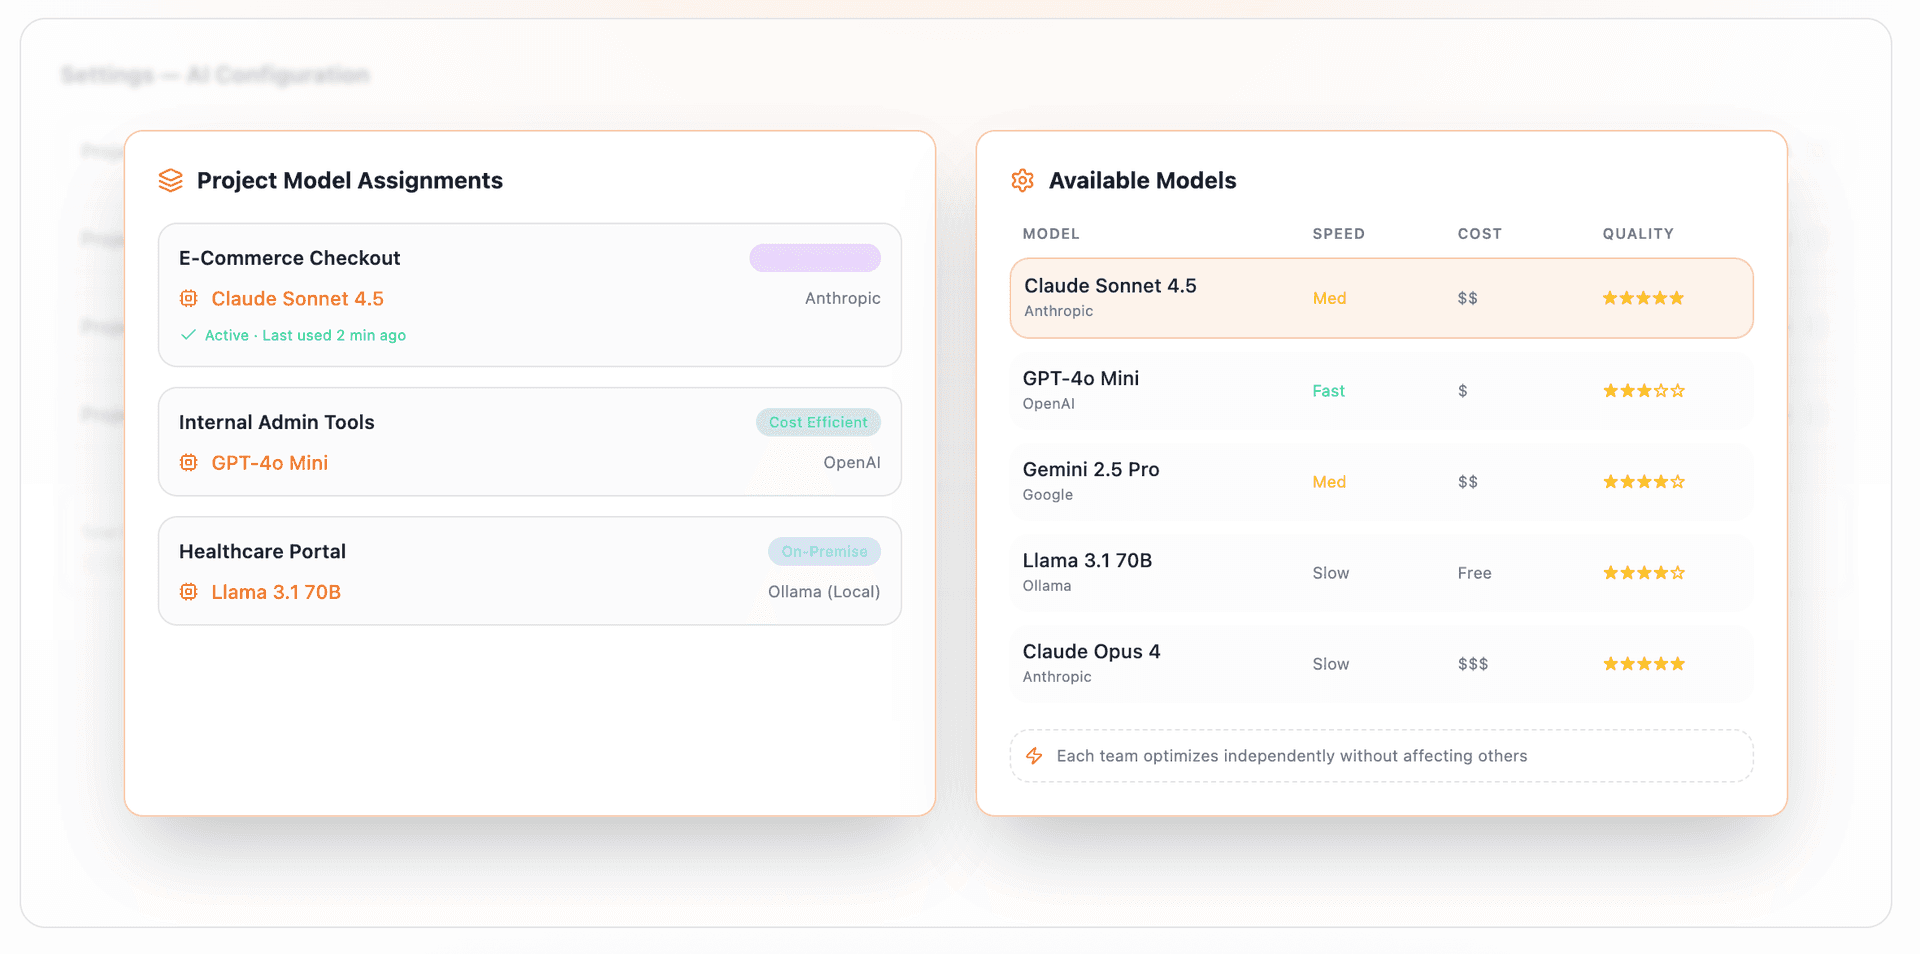Click the gear icon beside Available Models
The image size is (1920, 954).
[1022, 180]
